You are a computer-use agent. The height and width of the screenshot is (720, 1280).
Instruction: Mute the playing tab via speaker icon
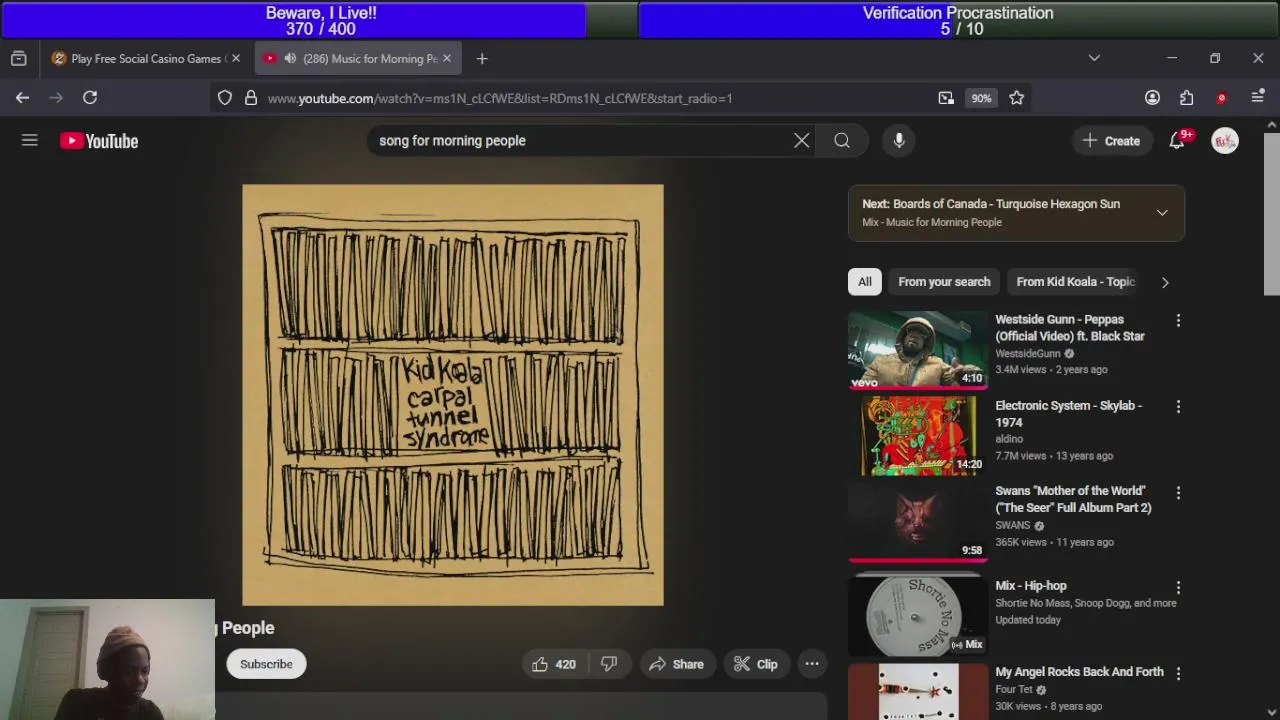[290, 59]
